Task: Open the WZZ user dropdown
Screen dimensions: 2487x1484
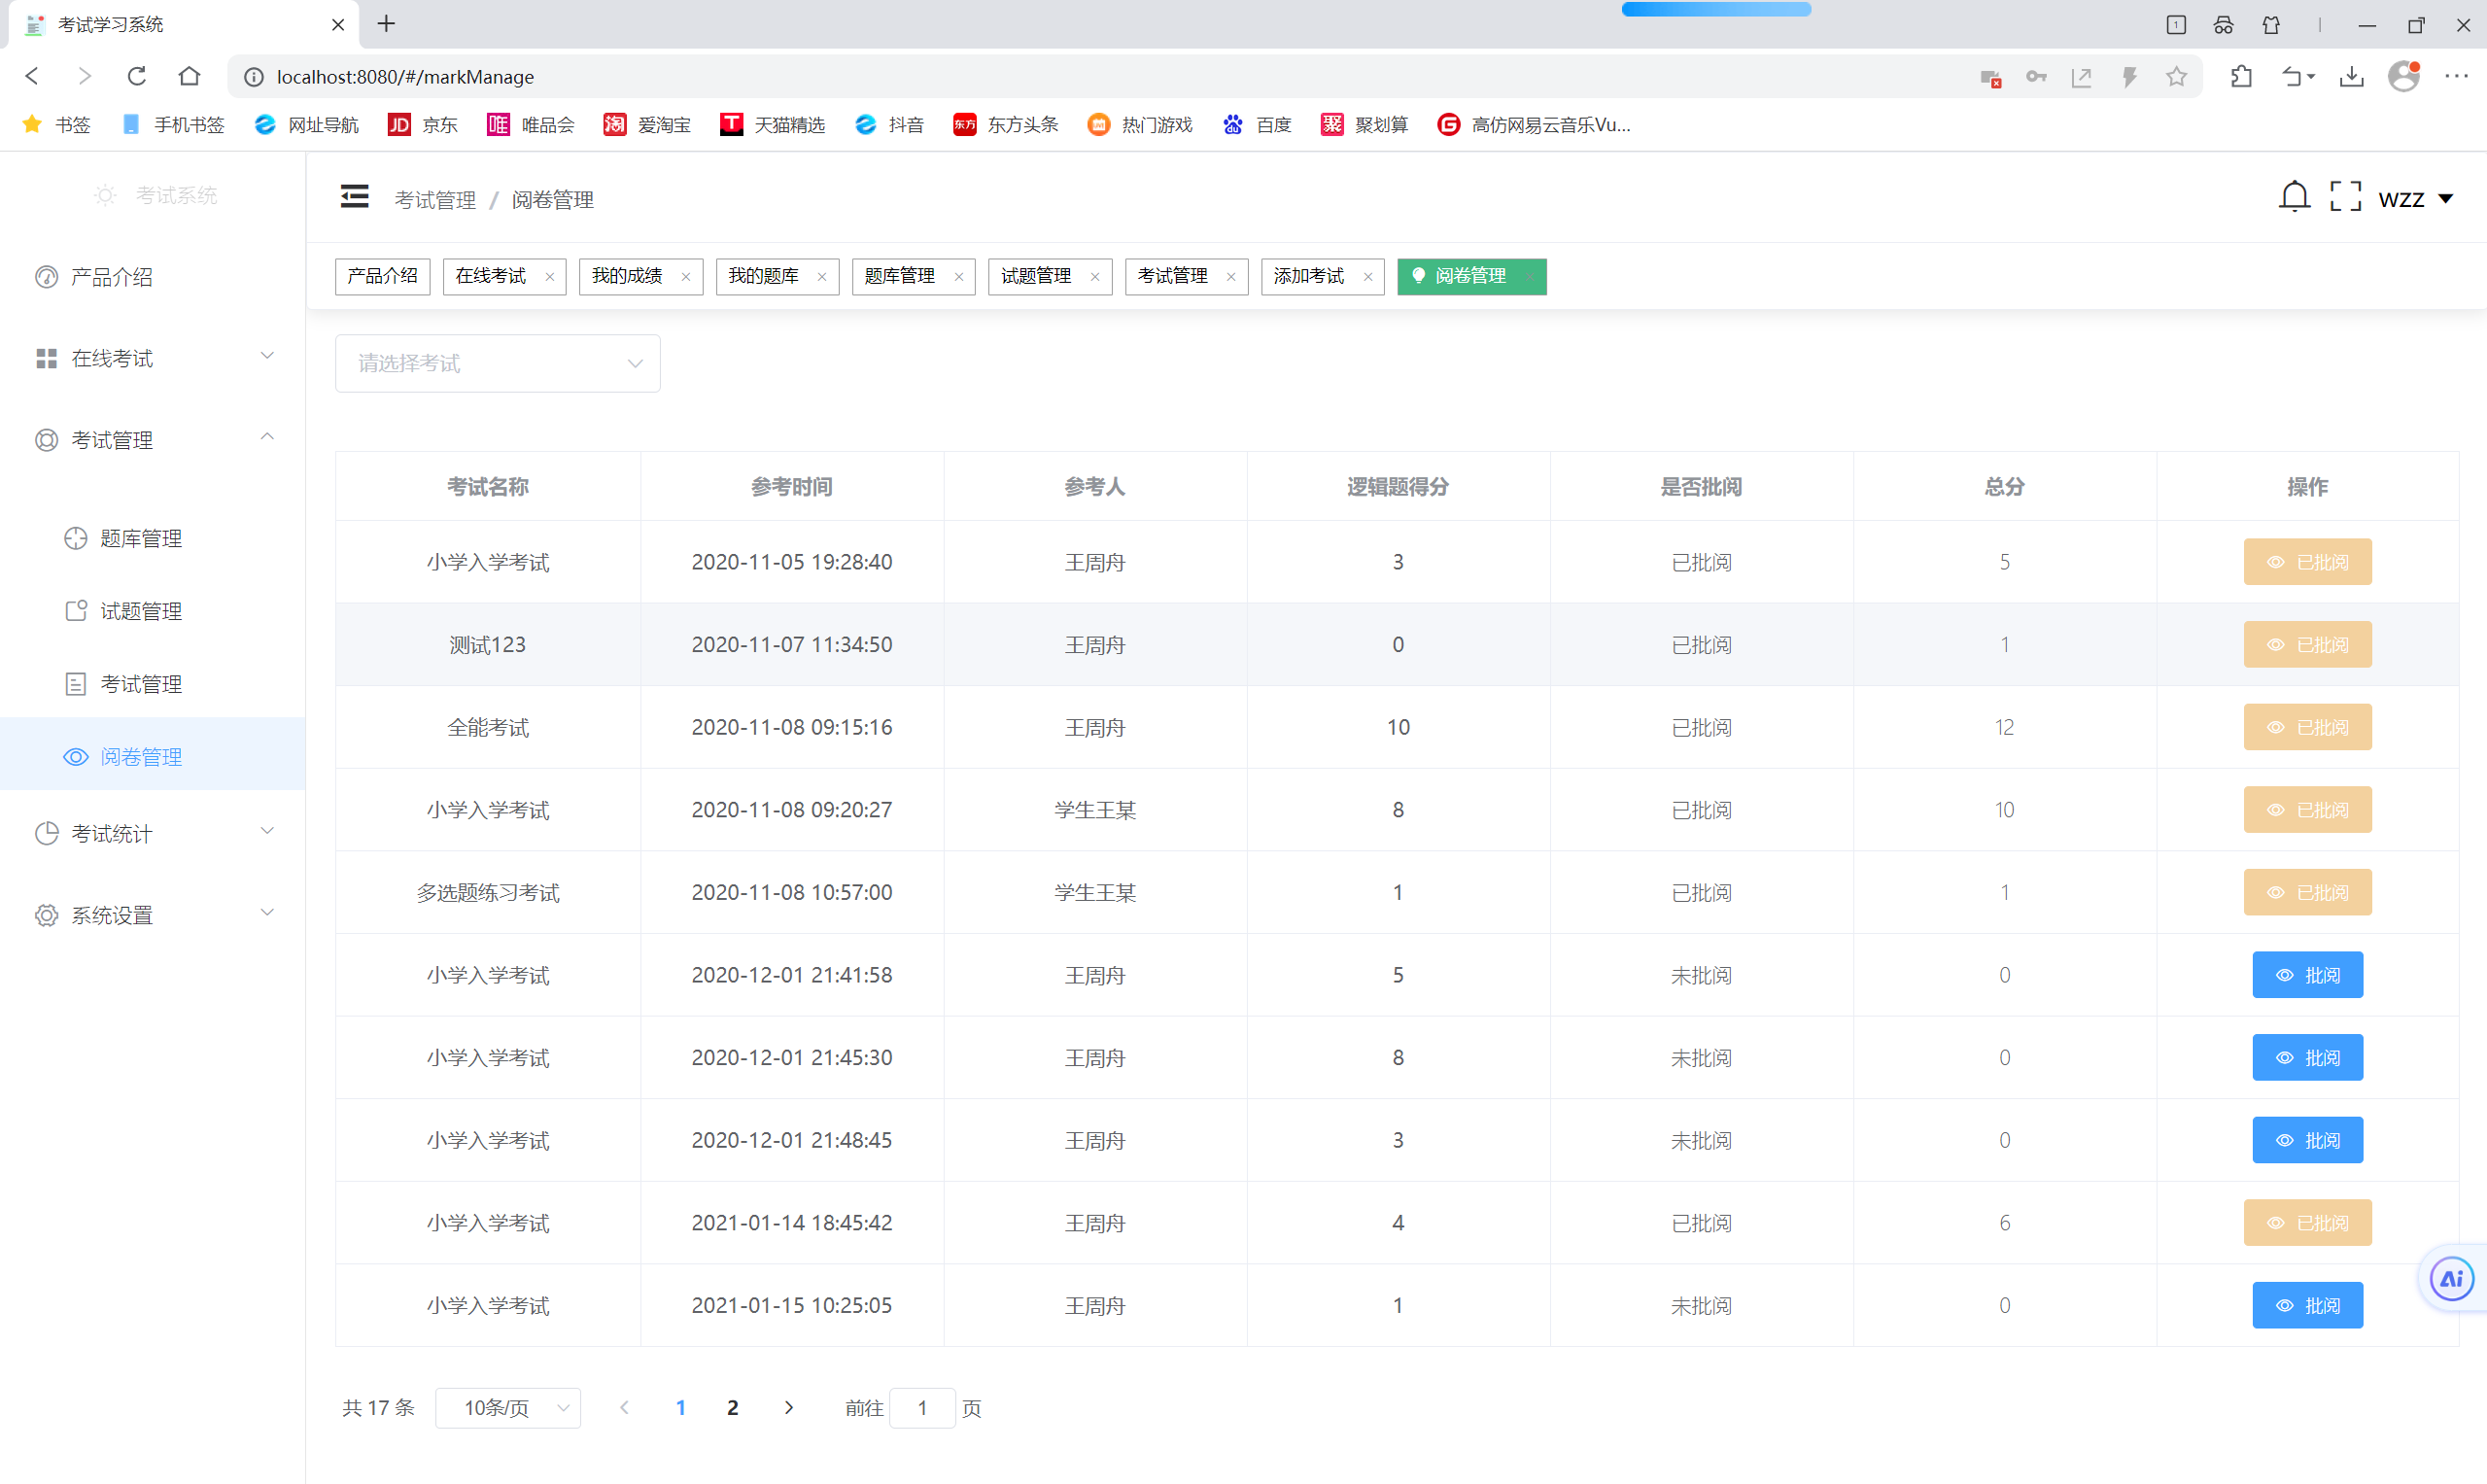Action: pos(2414,199)
